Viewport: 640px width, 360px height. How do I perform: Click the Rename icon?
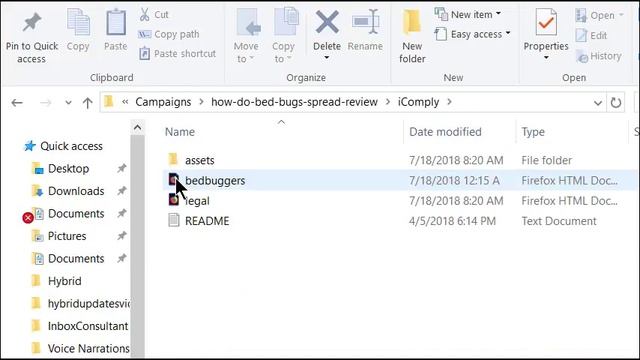[x=366, y=22]
